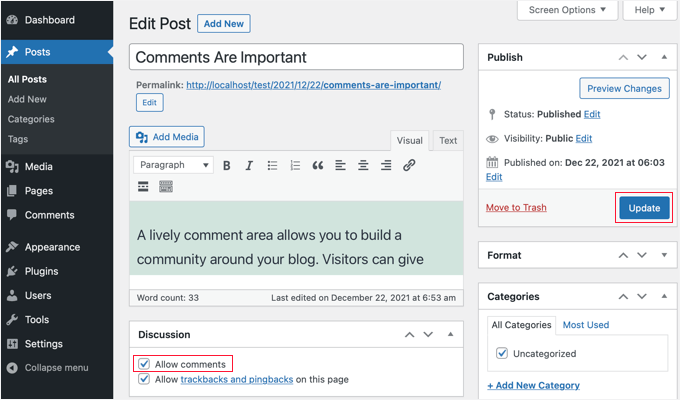Collapse the Discussion panel
The height and width of the screenshot is (400, 680).
click(x=451, y=335)
